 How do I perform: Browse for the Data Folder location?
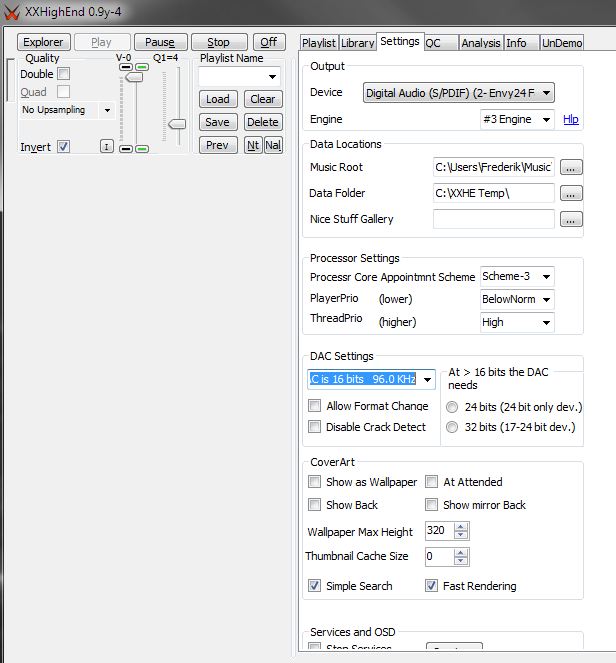click(571, 193)
